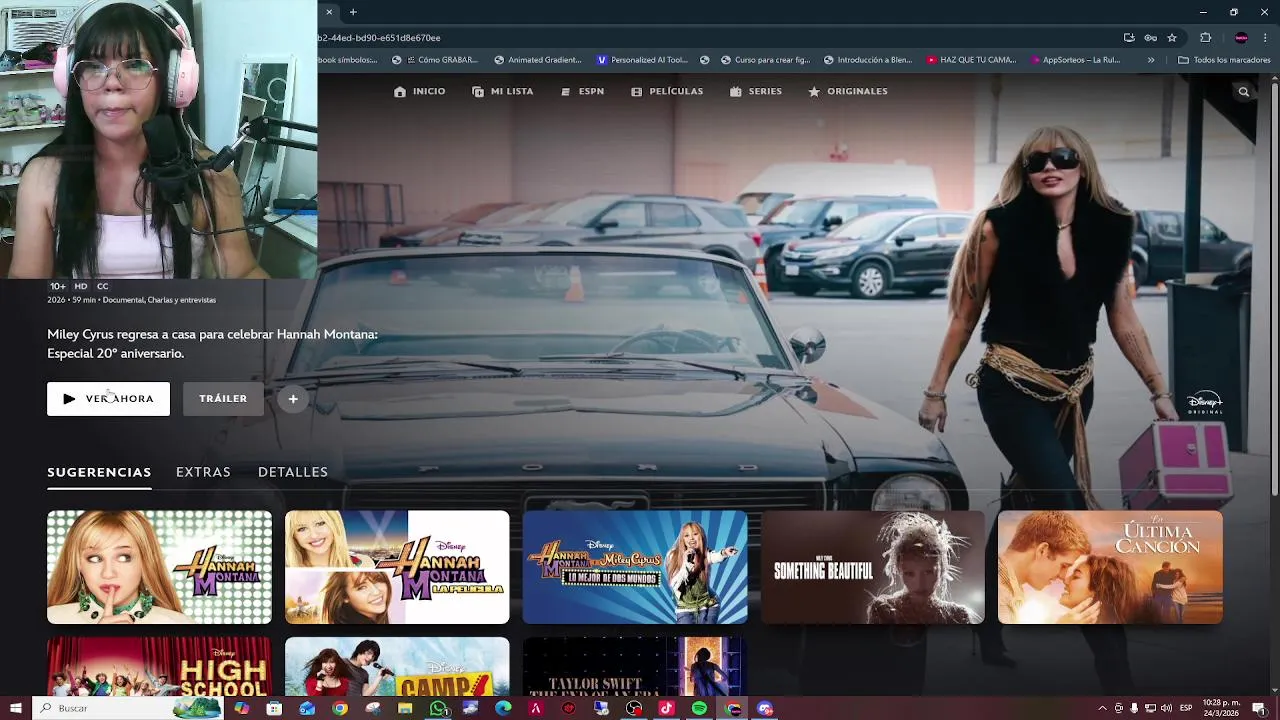This screenshot has width=1280, height=720.
Task: Open the High School Musical thumbnail
Action: coord(159,667)
